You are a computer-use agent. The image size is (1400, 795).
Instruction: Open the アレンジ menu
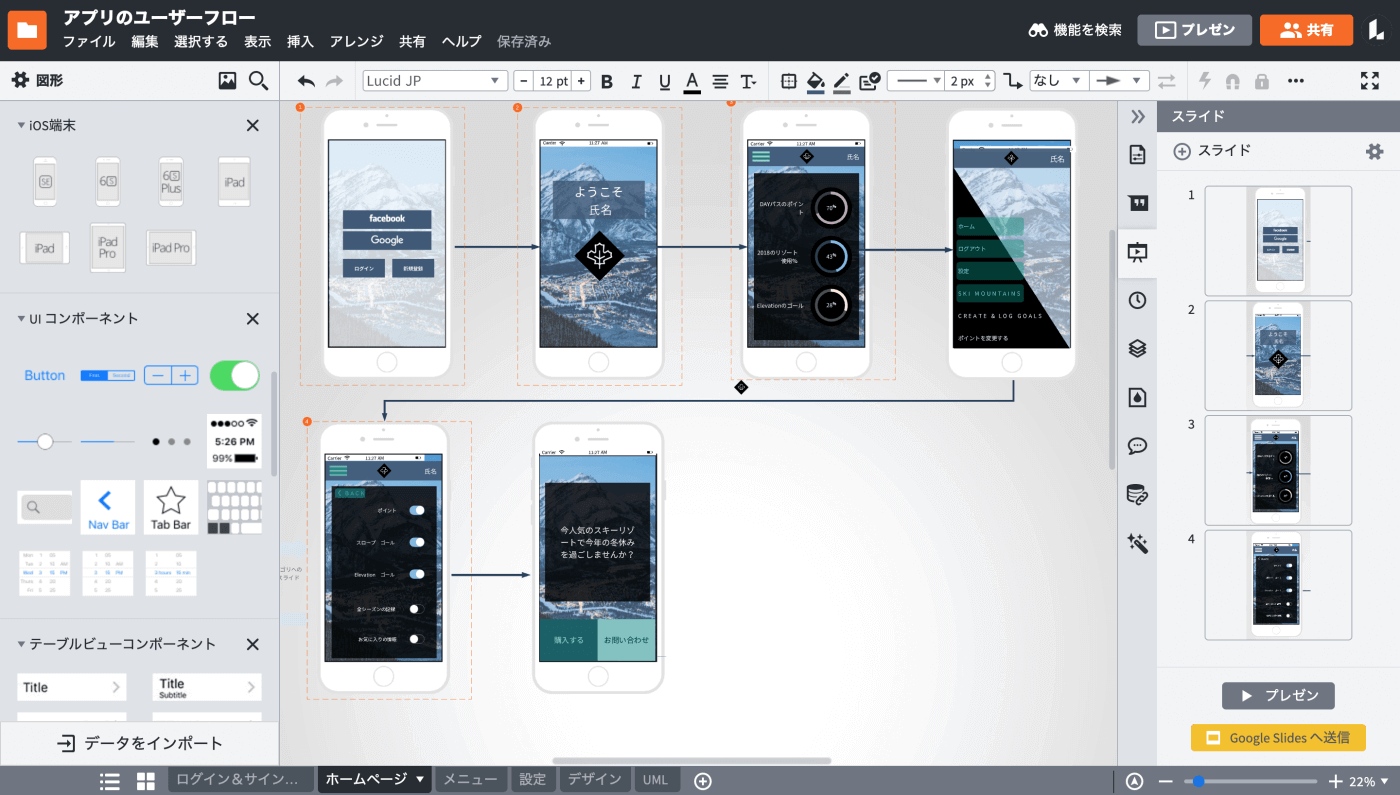(356, 41)
